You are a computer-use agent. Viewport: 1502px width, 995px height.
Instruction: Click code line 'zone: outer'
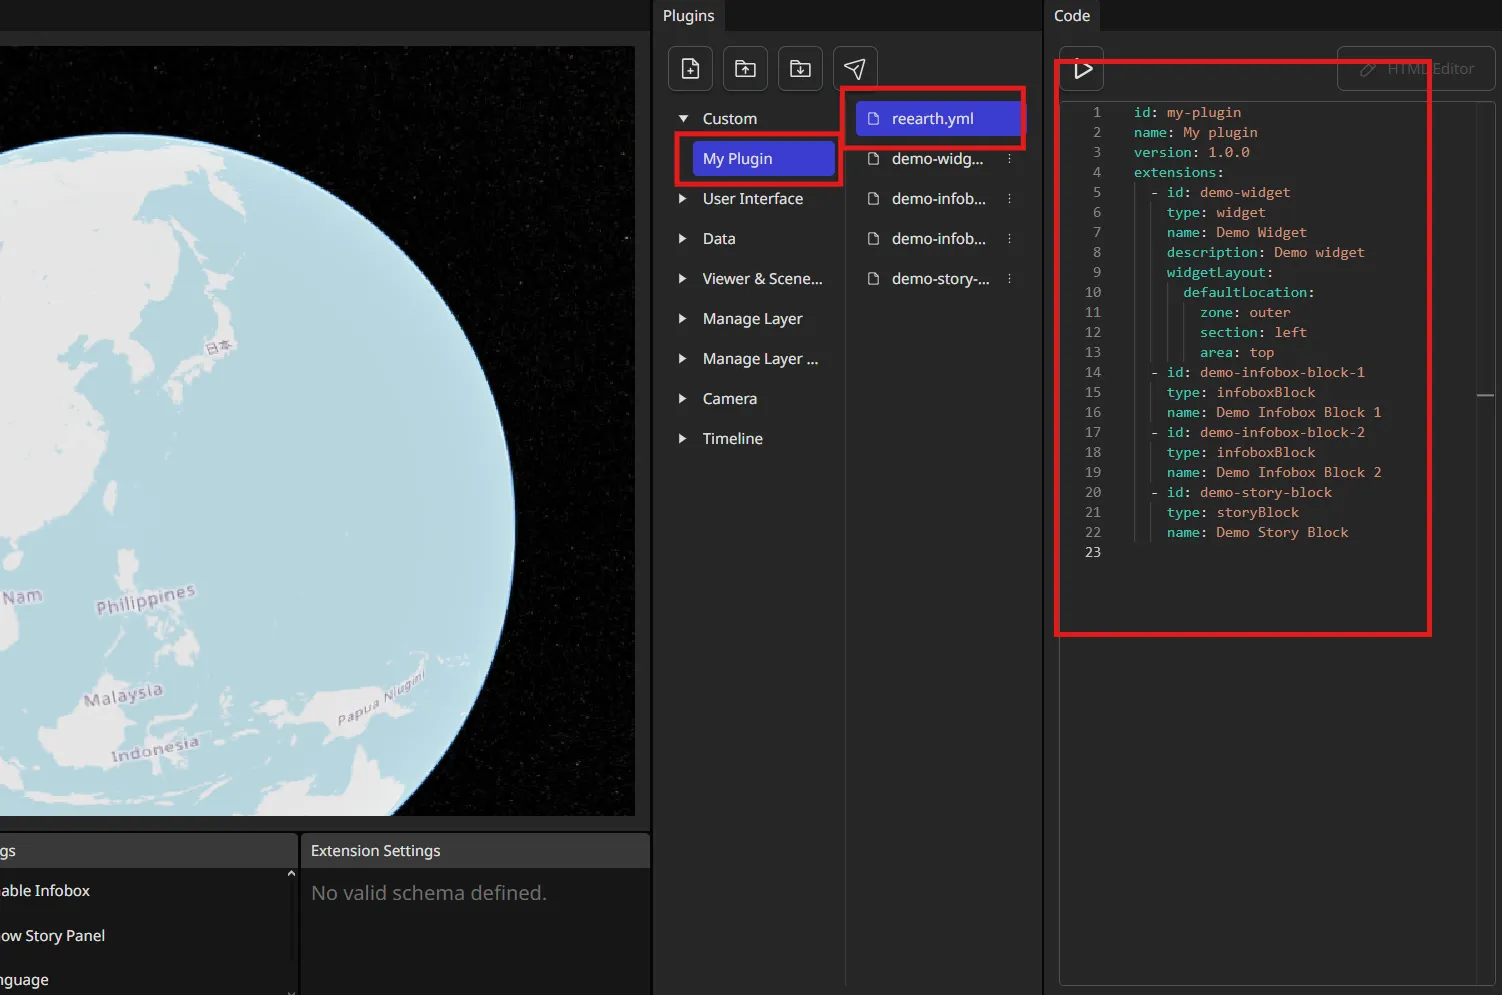[1245, 312]
